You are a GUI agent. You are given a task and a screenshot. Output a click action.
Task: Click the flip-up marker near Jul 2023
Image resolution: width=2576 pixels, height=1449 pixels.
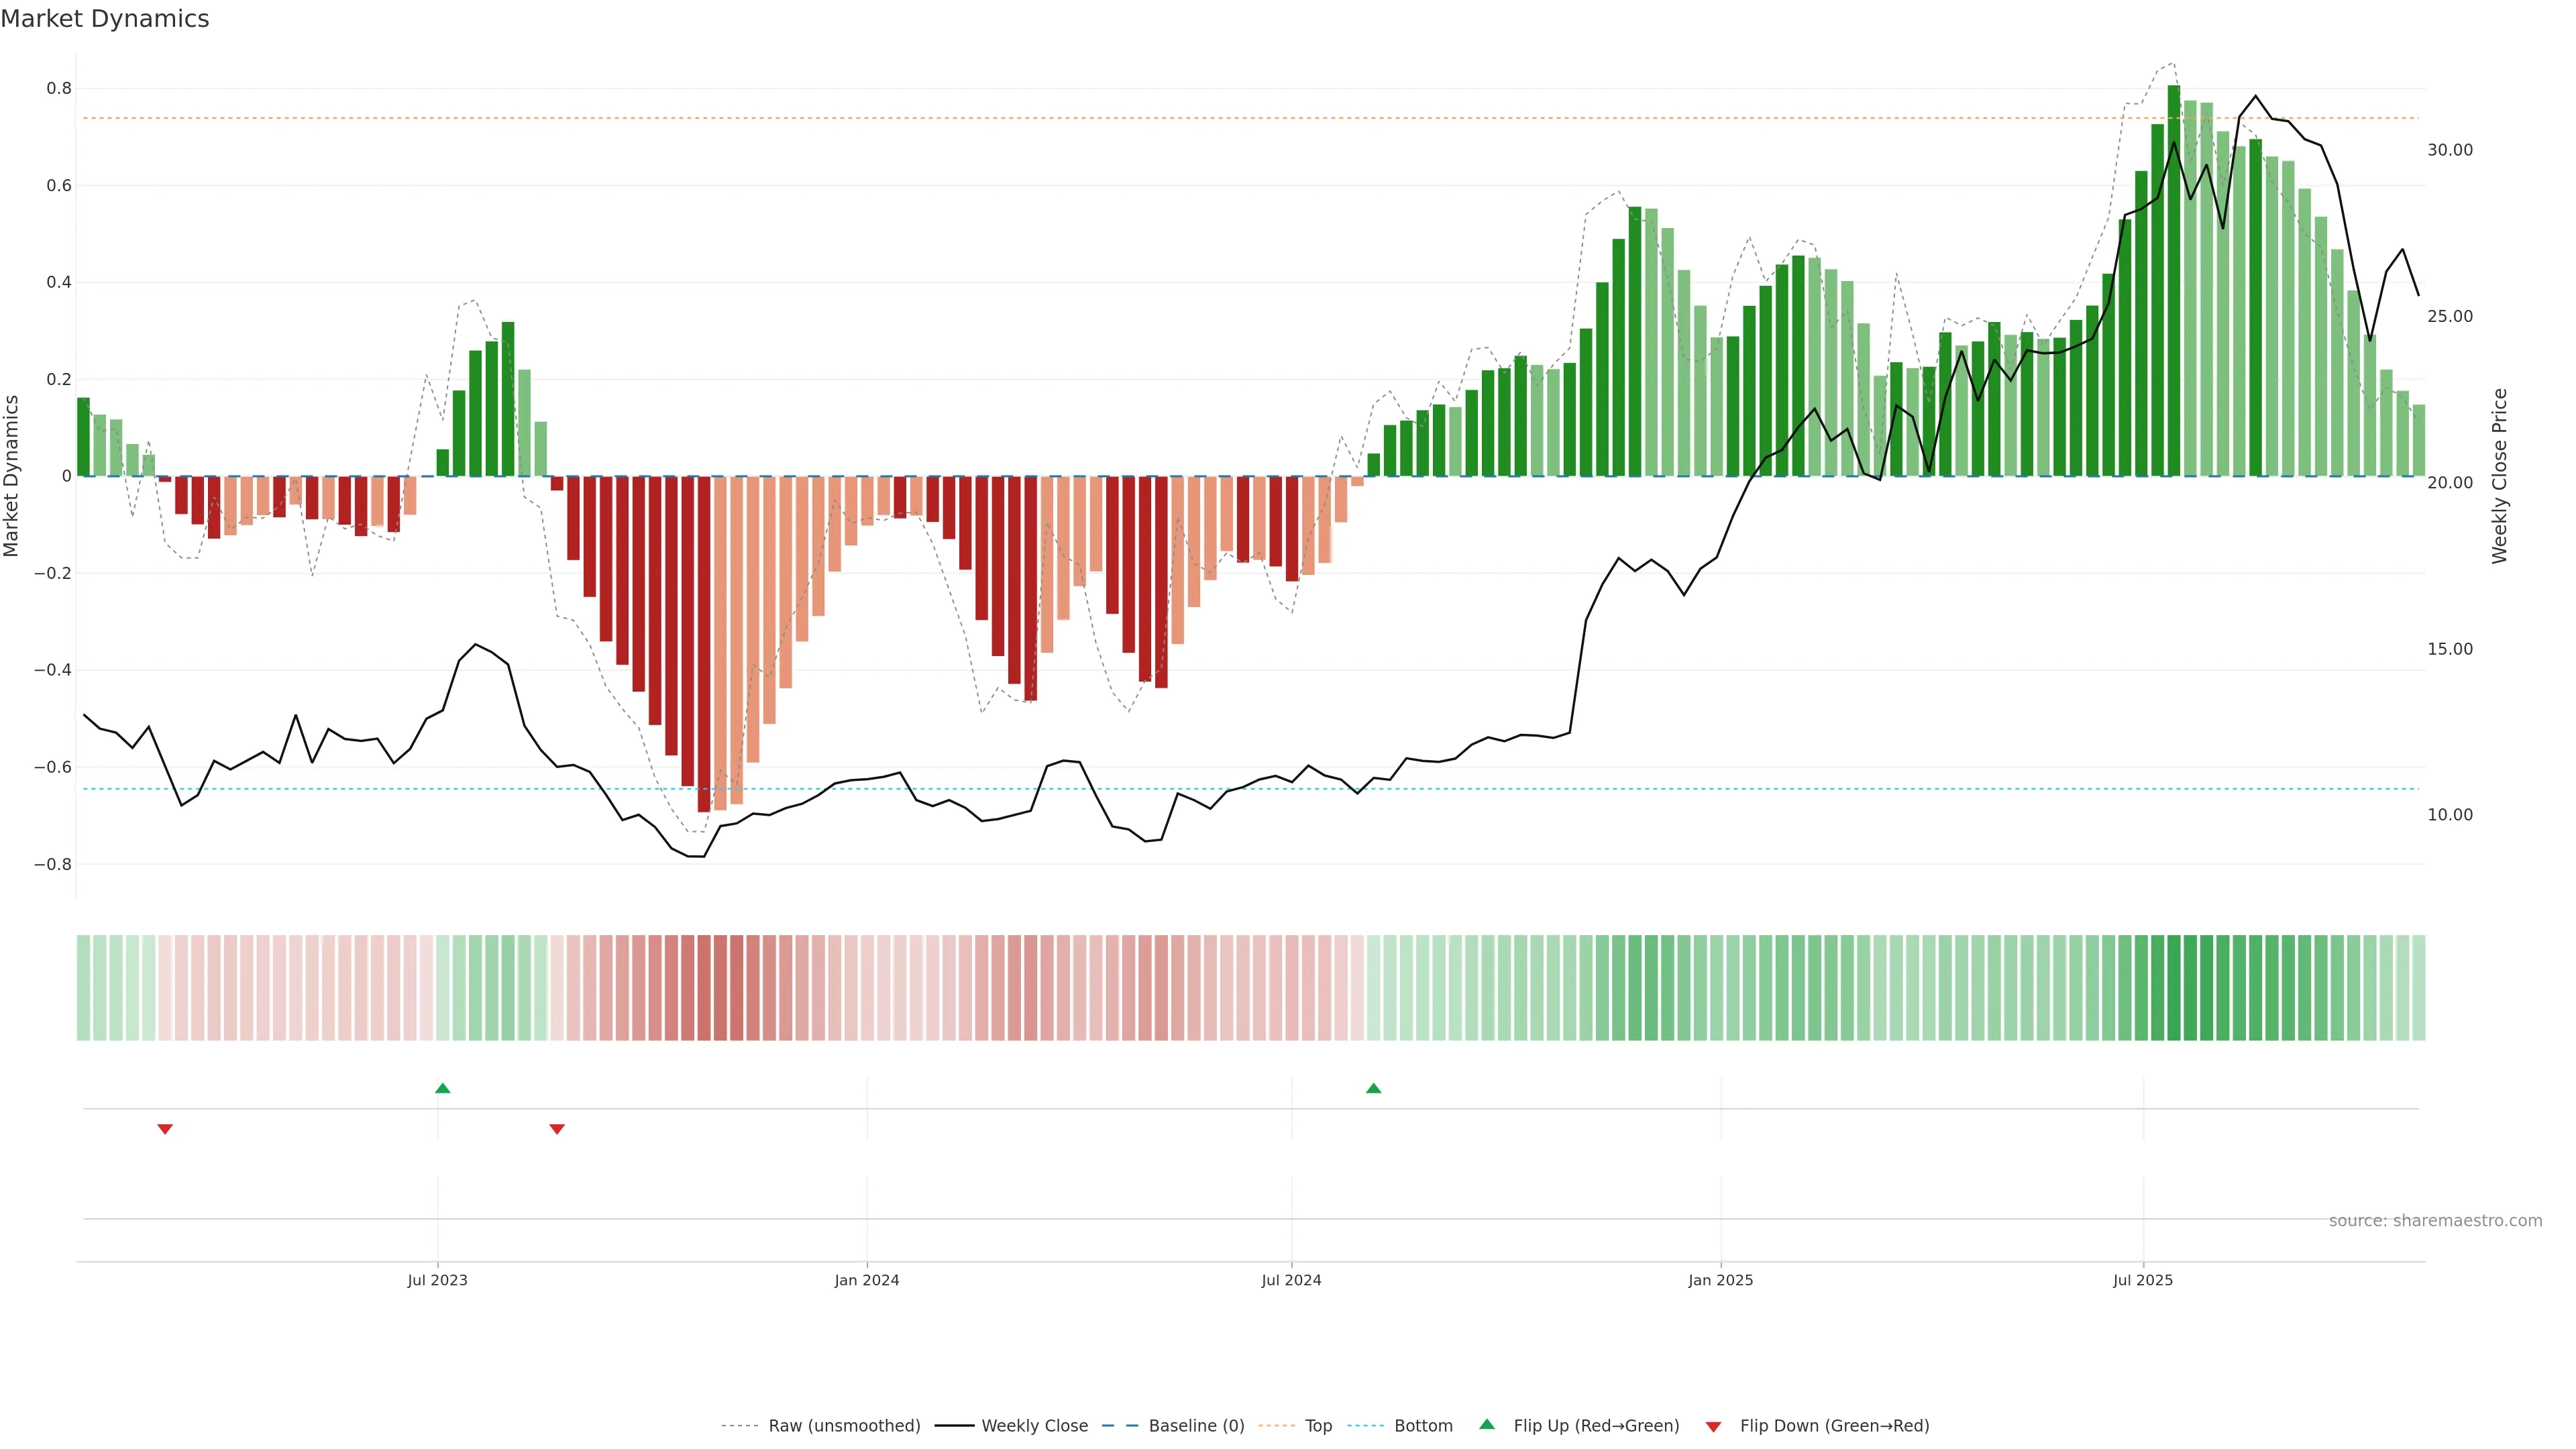click(443, 1088)
